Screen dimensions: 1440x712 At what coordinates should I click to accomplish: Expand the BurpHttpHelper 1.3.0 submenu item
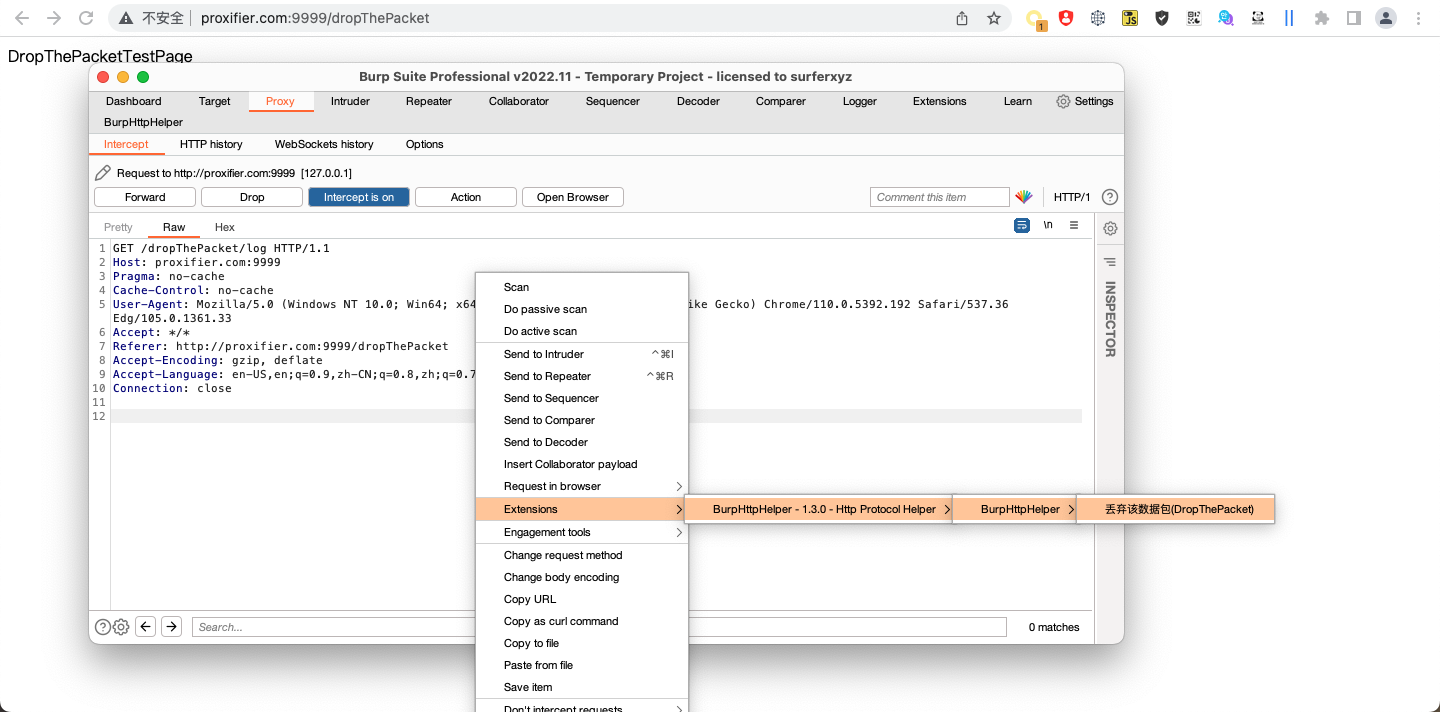tap(818, 509)
